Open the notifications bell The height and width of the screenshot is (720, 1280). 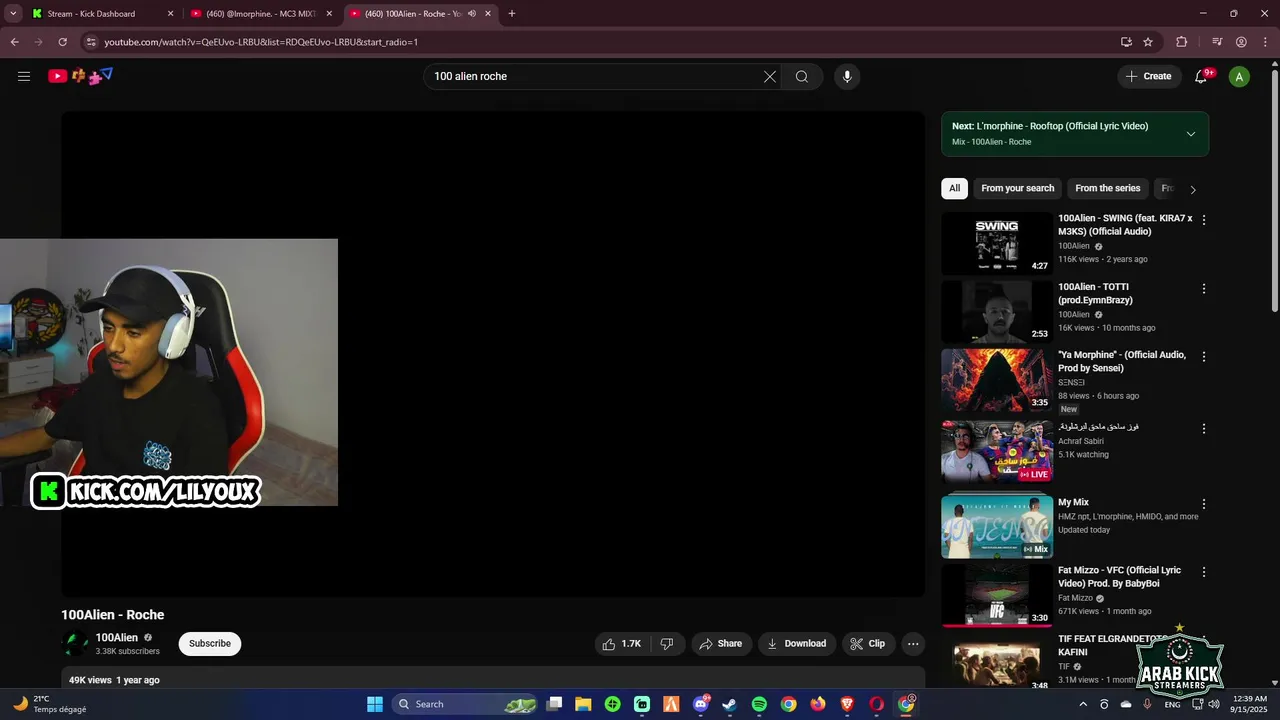pyautogui.click(x=1202, y=76)
